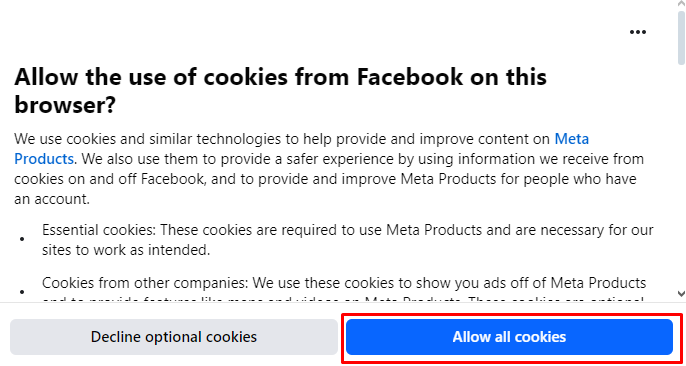Click the bullet dot beside Cookies from other companies
Image resolution: width=686 pixels, height=366 pixels.
point(22,292)
